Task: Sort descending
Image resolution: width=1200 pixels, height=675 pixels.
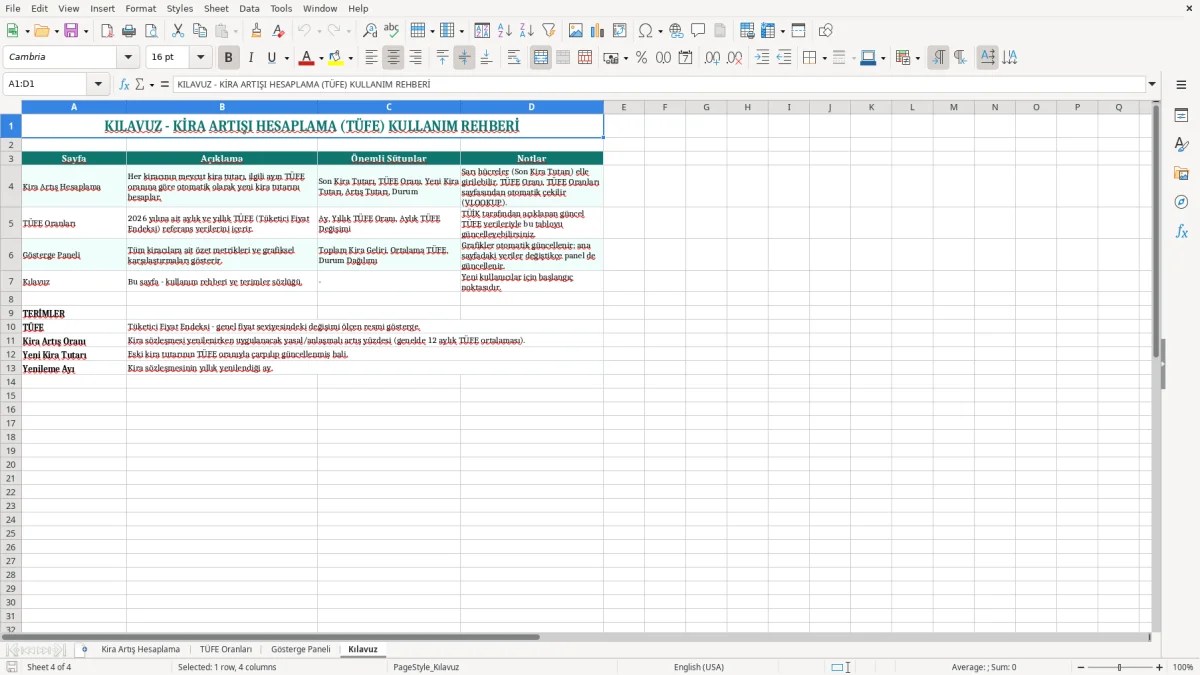Action: 527,31
